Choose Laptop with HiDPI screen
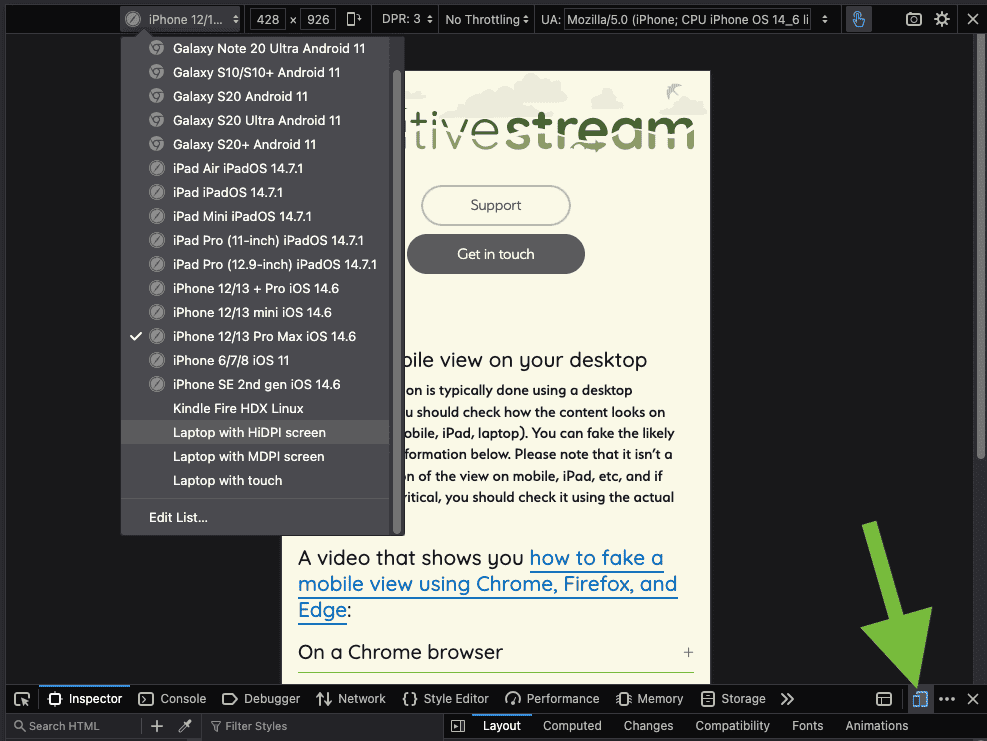This screenshot has width=987, height=741. pyautogui.click(x=249, y=432)
